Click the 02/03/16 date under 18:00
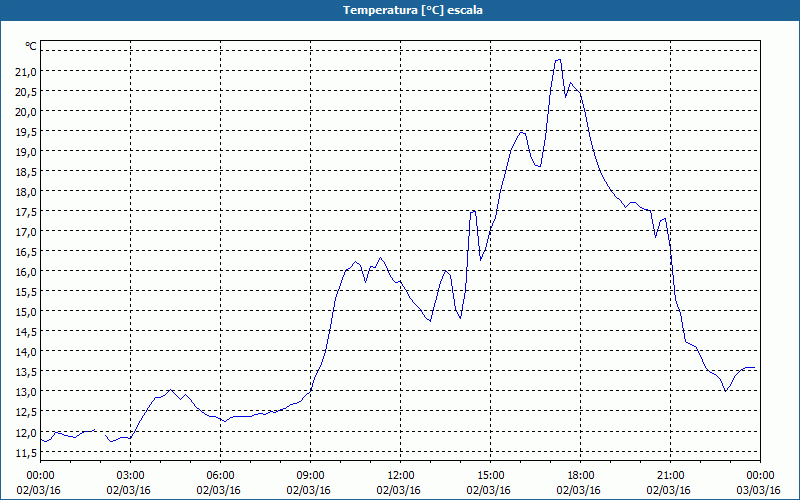 click(x=579, y=490)
